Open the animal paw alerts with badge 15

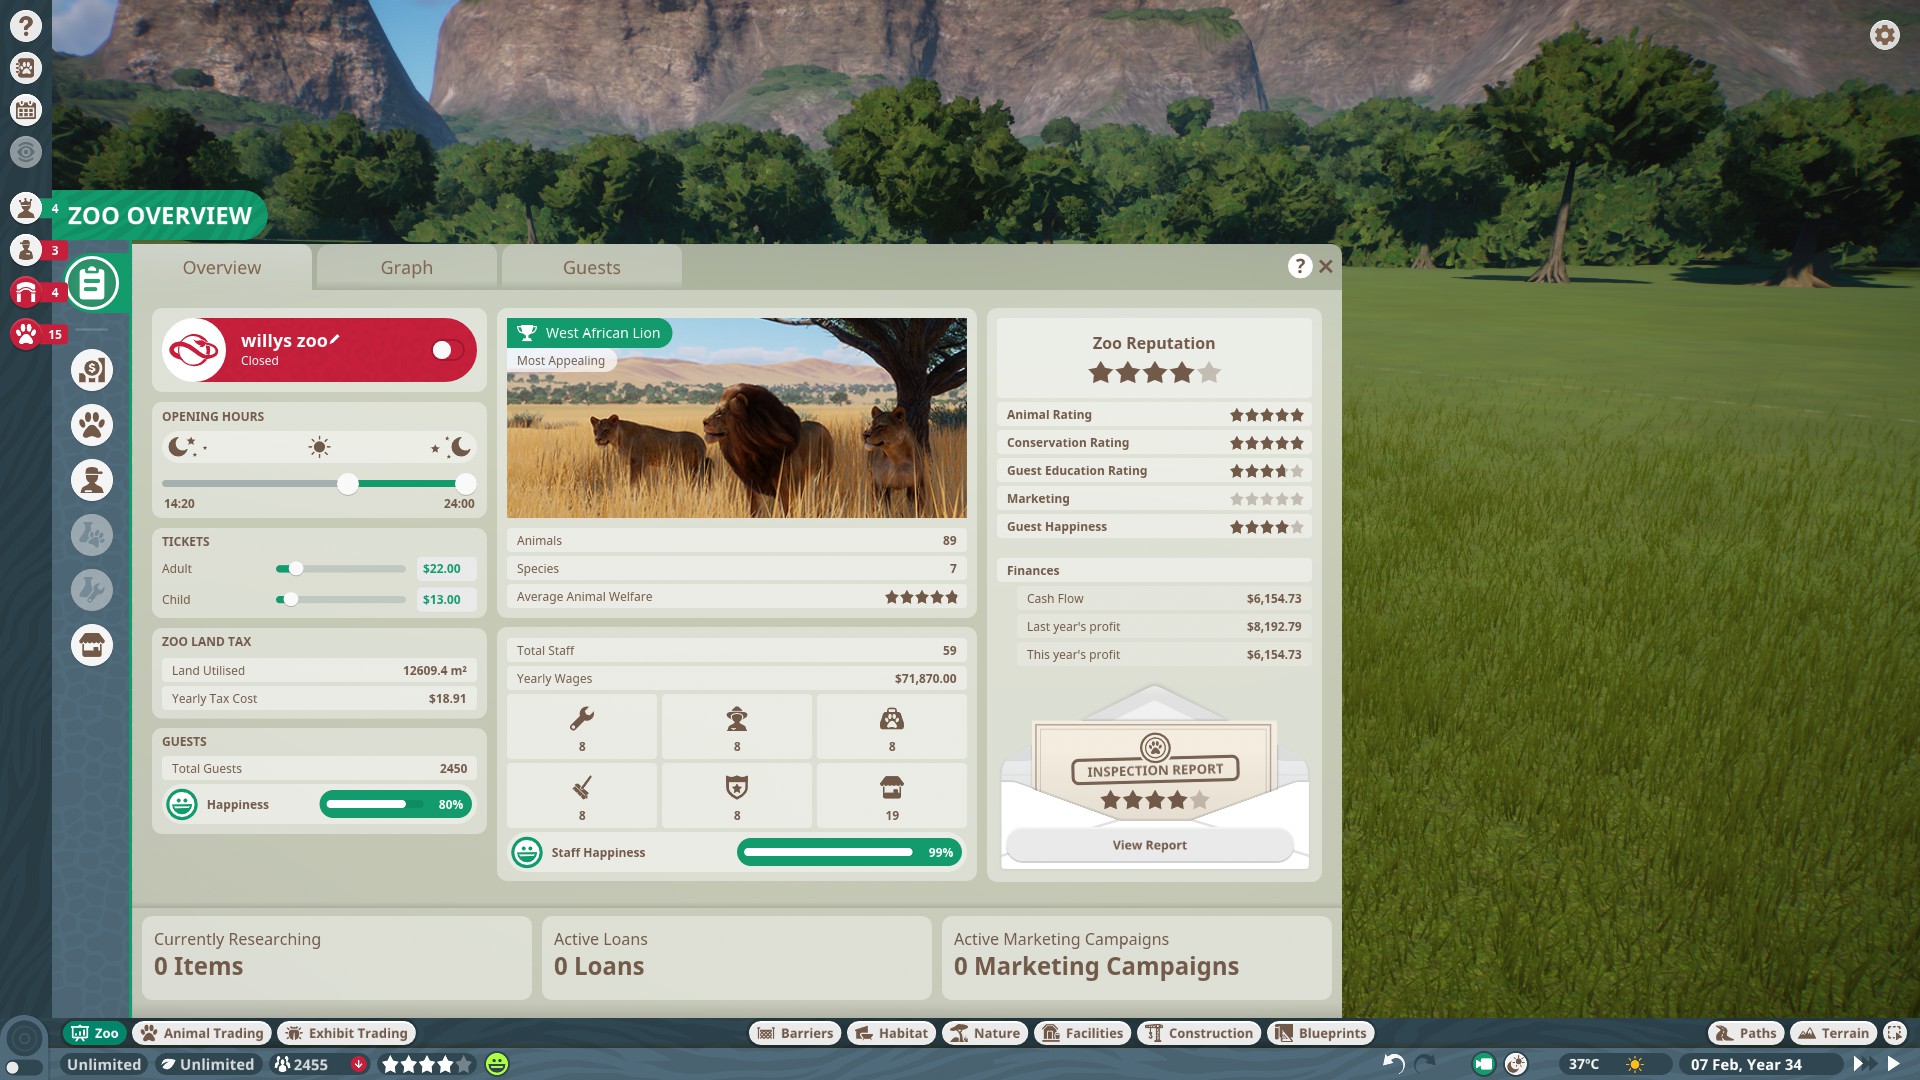click(x=26, y=334)
